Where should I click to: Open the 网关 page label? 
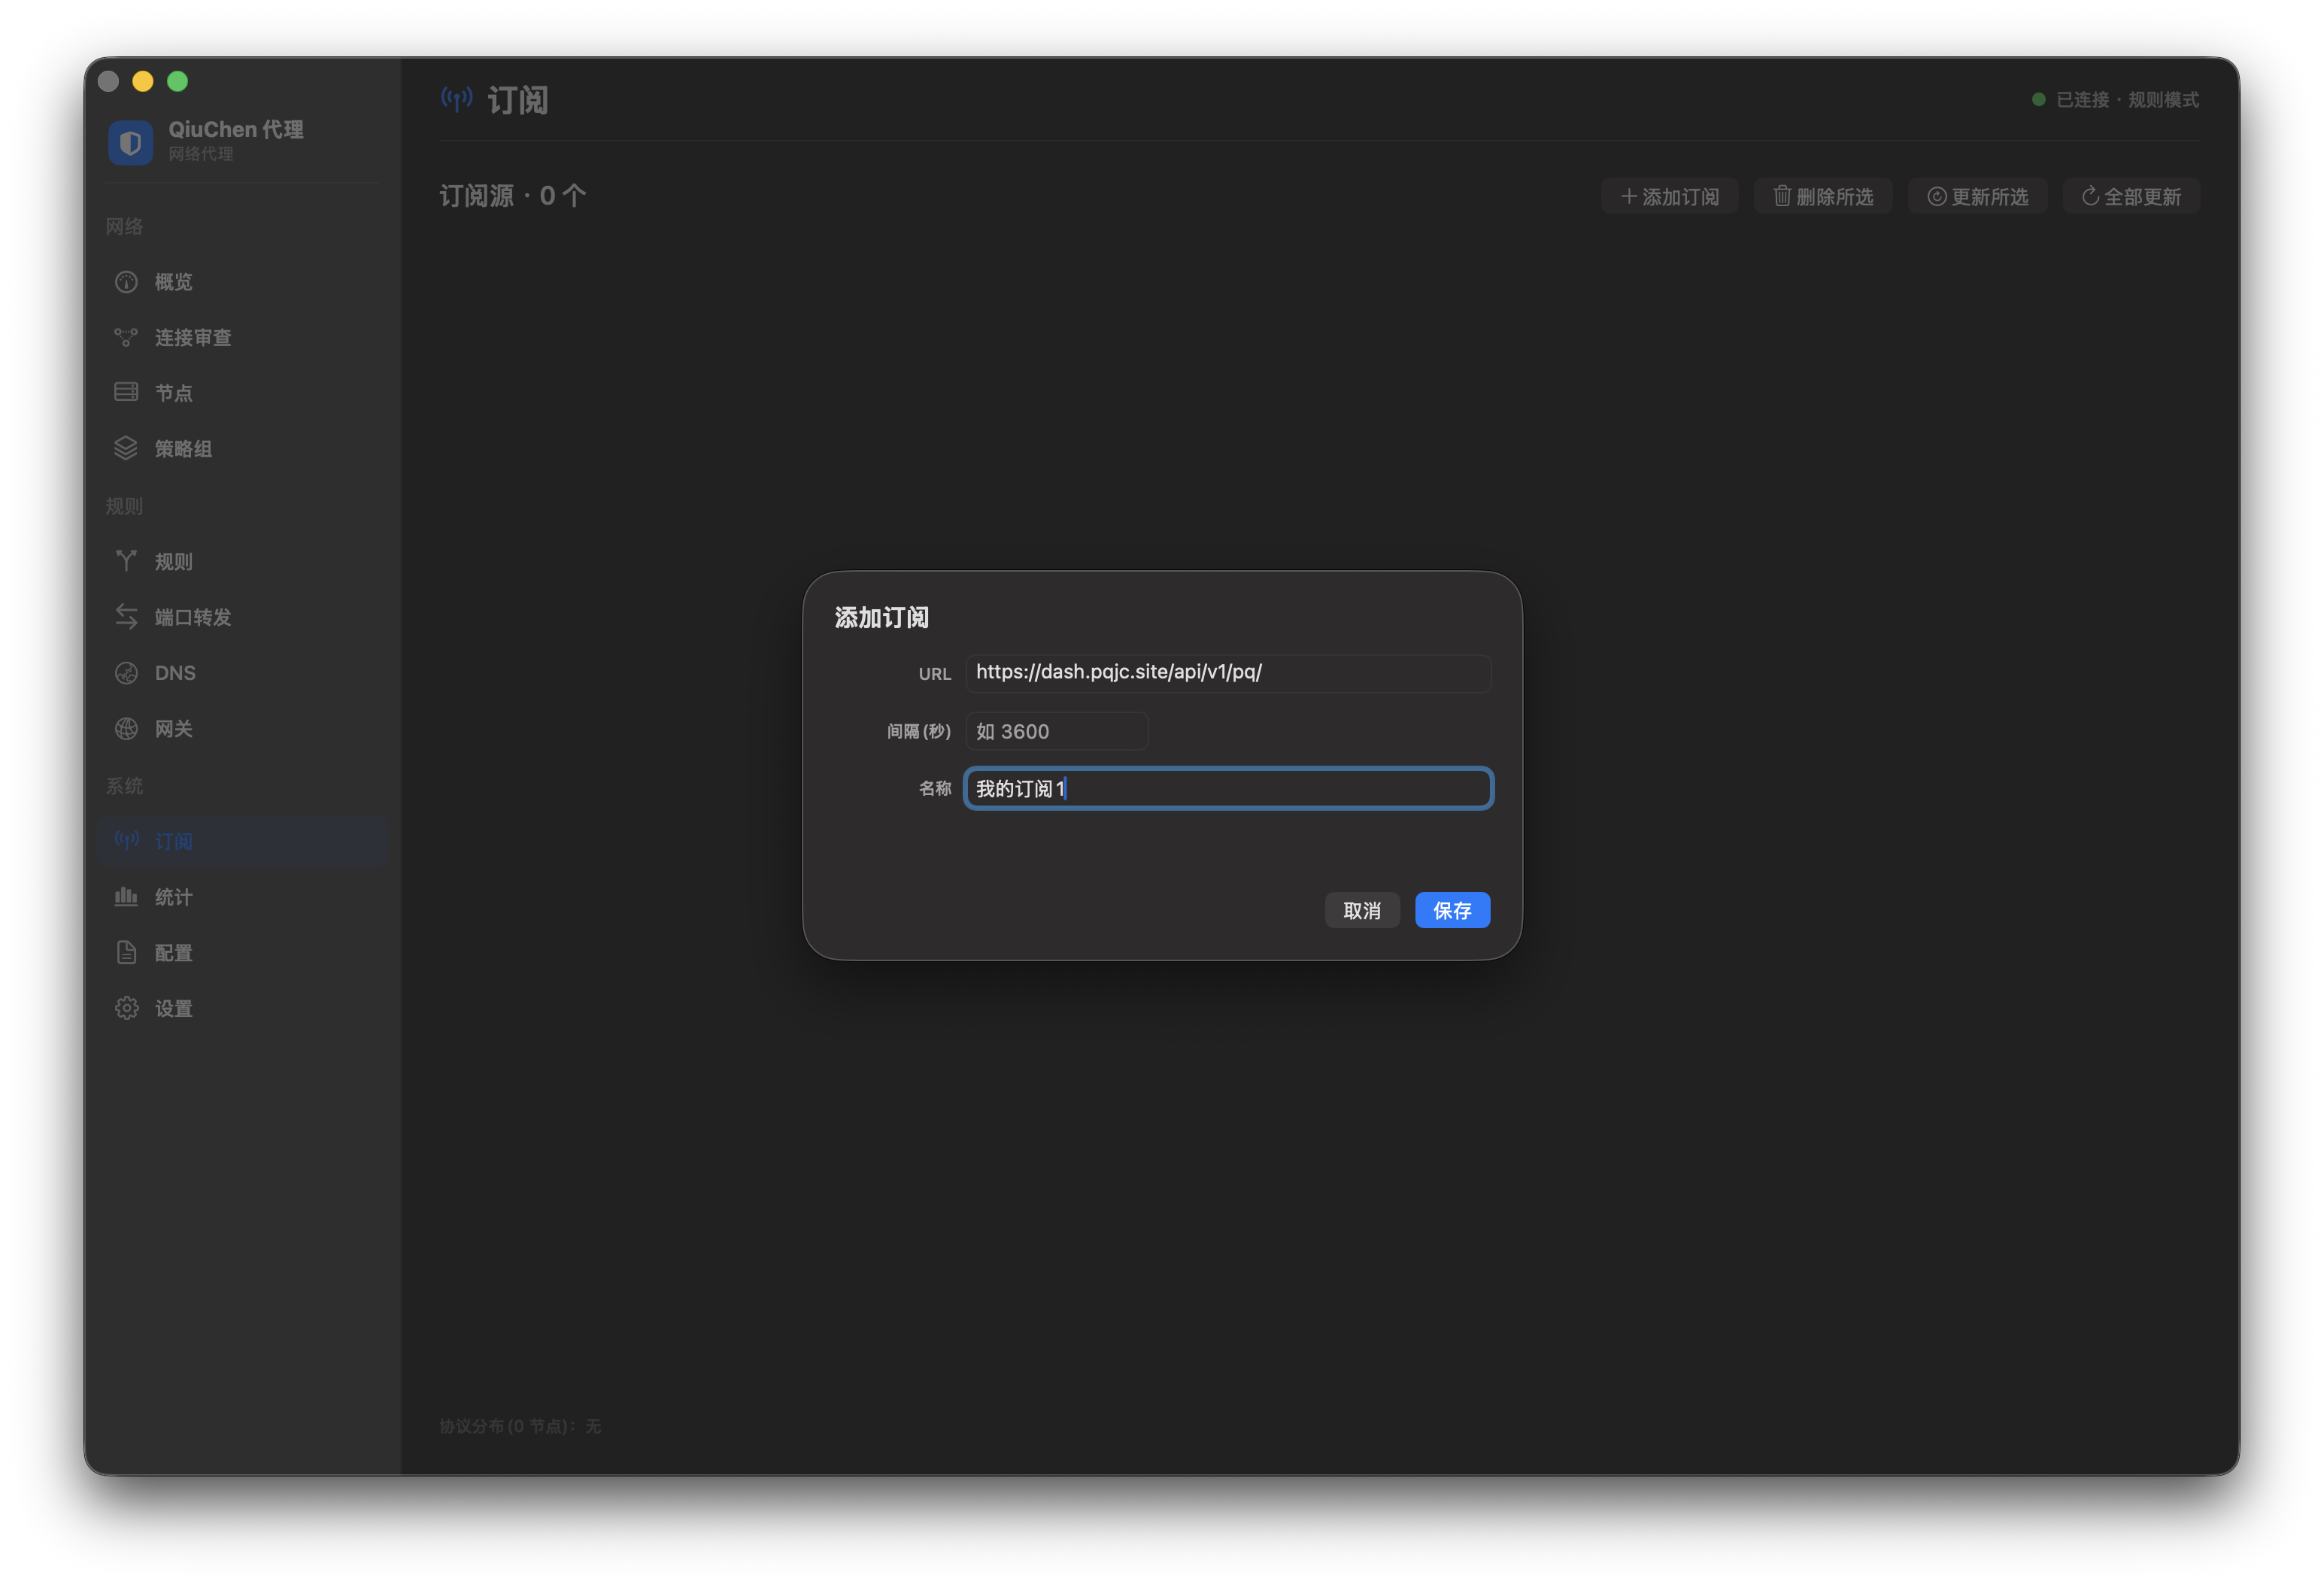click(174, 729)
